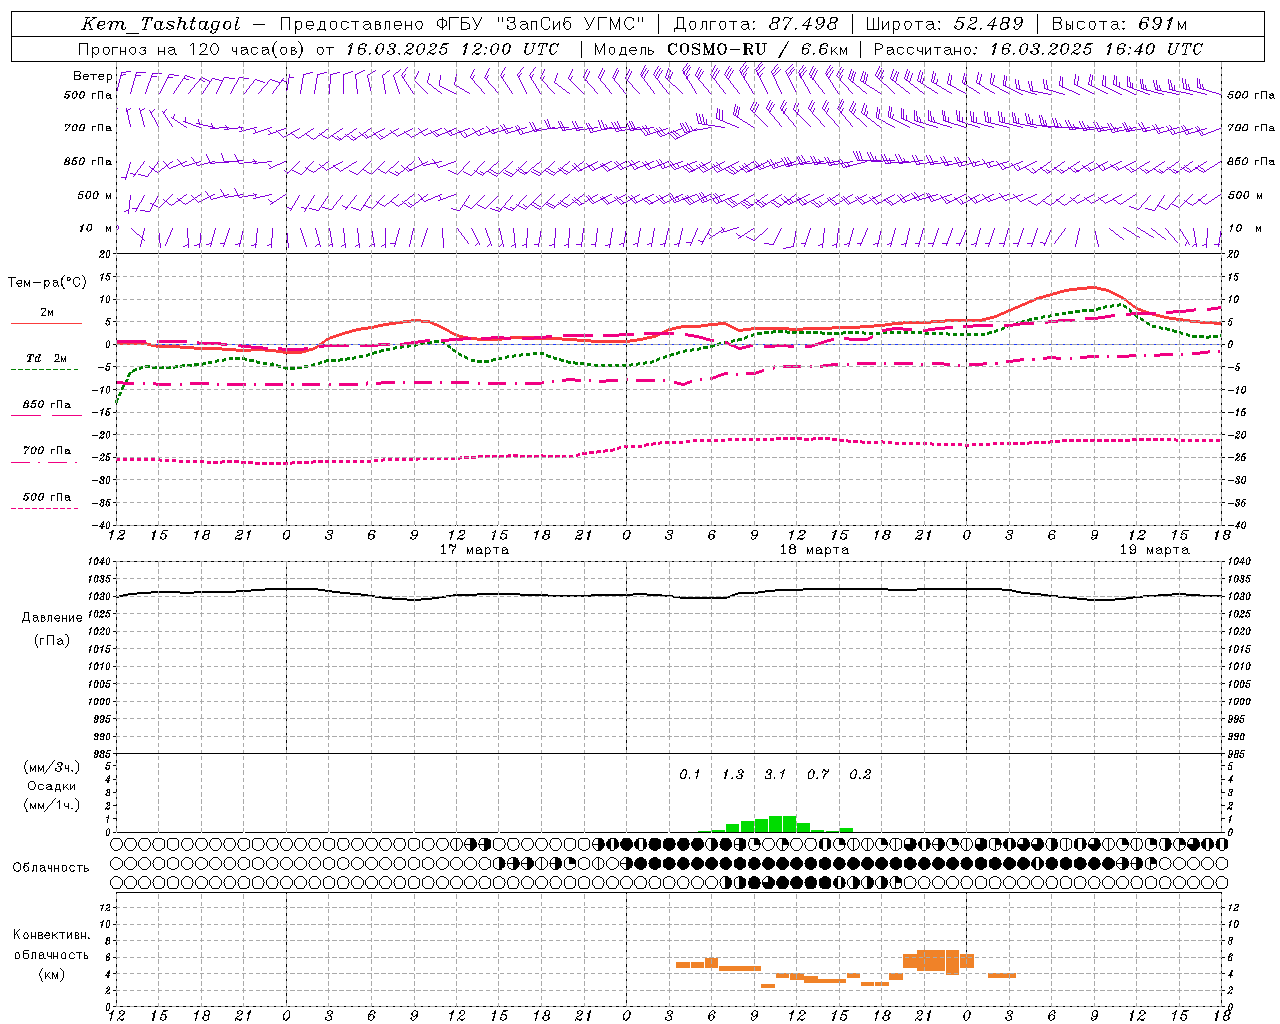The image size is (1280, 1024).
Task: Click the latitude value 52.489
Action: (988, 24)
